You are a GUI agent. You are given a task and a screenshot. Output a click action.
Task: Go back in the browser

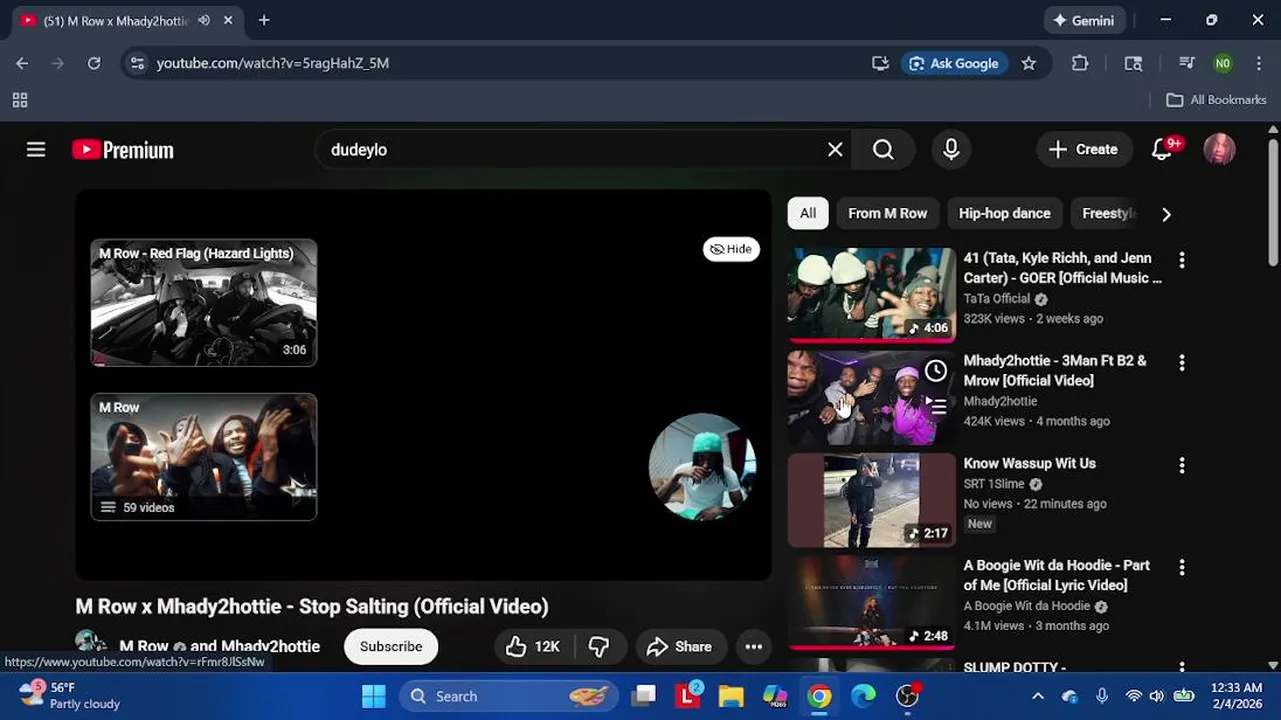pyautogui.click(x=22, y=63)
